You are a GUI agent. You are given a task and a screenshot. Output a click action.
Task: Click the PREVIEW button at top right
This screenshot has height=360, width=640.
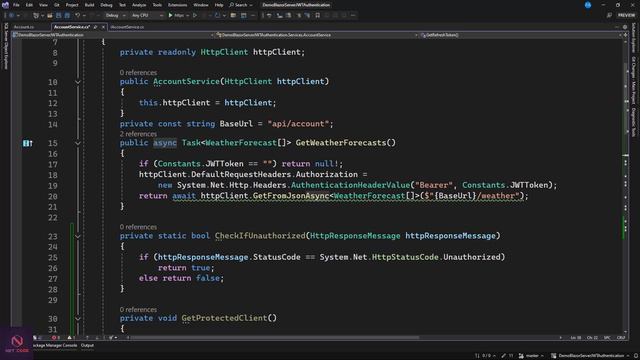(626, 16)
